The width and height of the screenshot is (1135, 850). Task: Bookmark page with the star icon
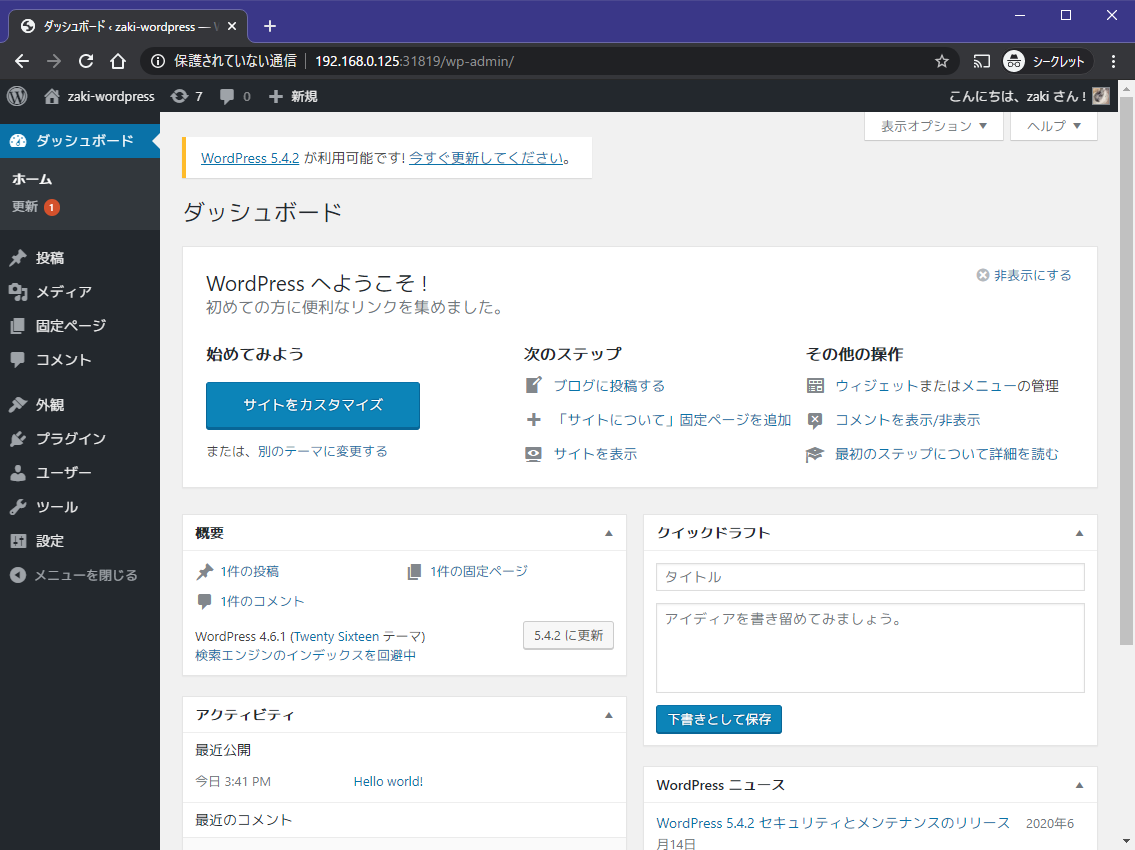point(942,62)
